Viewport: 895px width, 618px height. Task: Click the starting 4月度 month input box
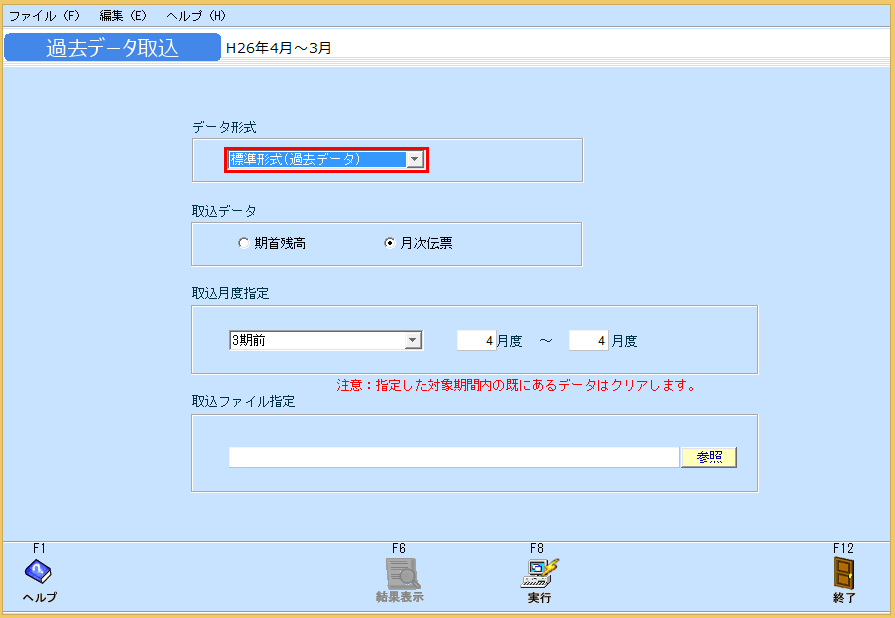pos(476,340)
